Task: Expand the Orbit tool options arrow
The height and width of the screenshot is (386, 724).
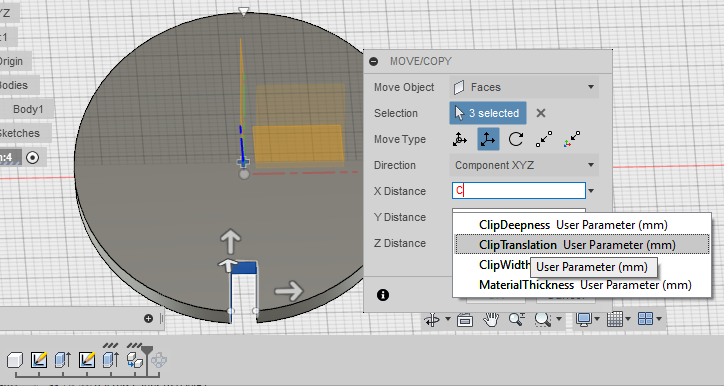Action: click(447, 319)
